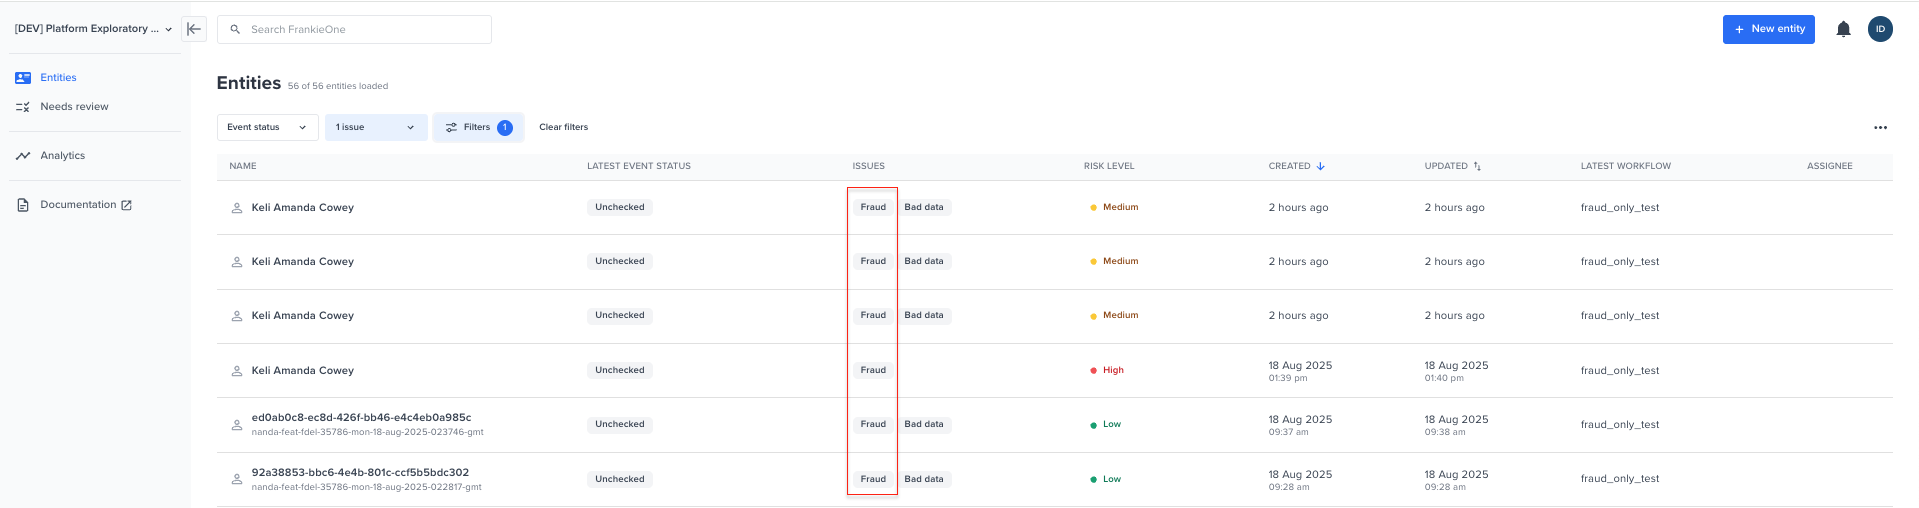Screen dimensions: 1919x508
Task: Open the High risk Keli Amanda Cowey entity
Action: click(x=303, y=371)
